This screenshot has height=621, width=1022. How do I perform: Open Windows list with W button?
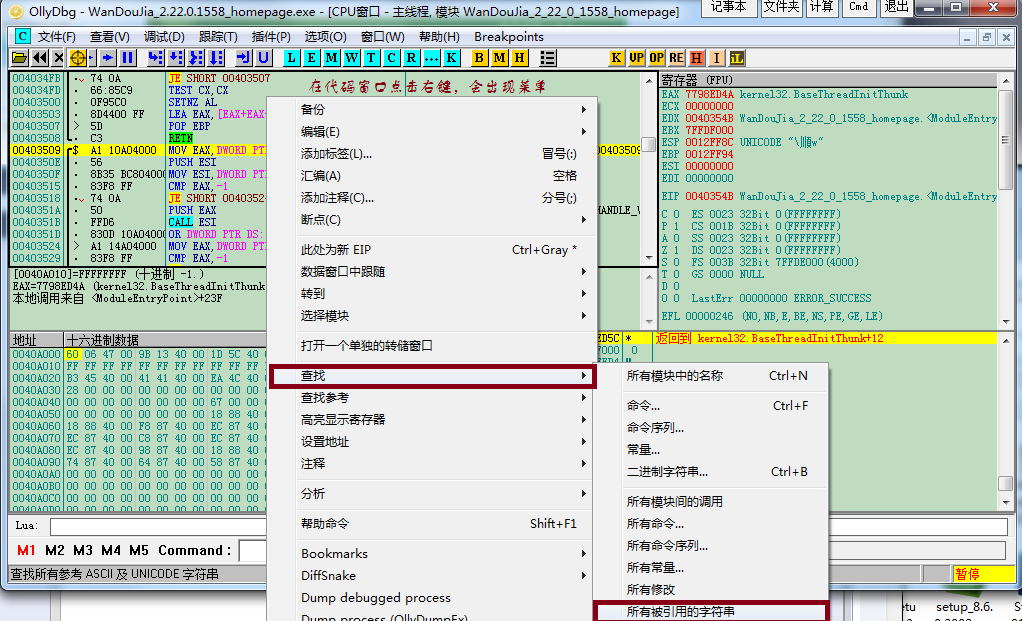click(351, 58)
